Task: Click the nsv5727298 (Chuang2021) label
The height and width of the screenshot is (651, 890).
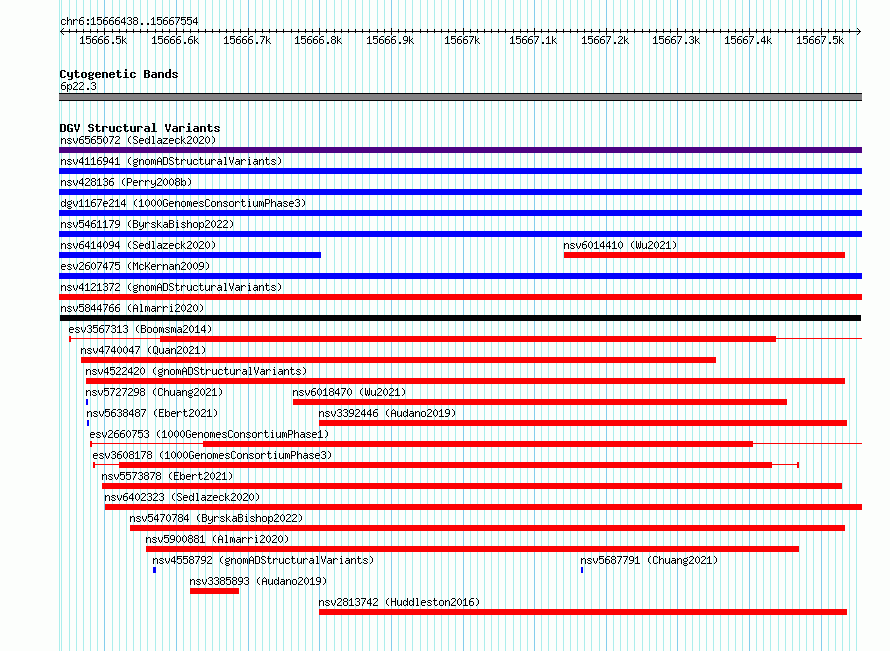Action: pyautogui.click(x=154, y=392)
